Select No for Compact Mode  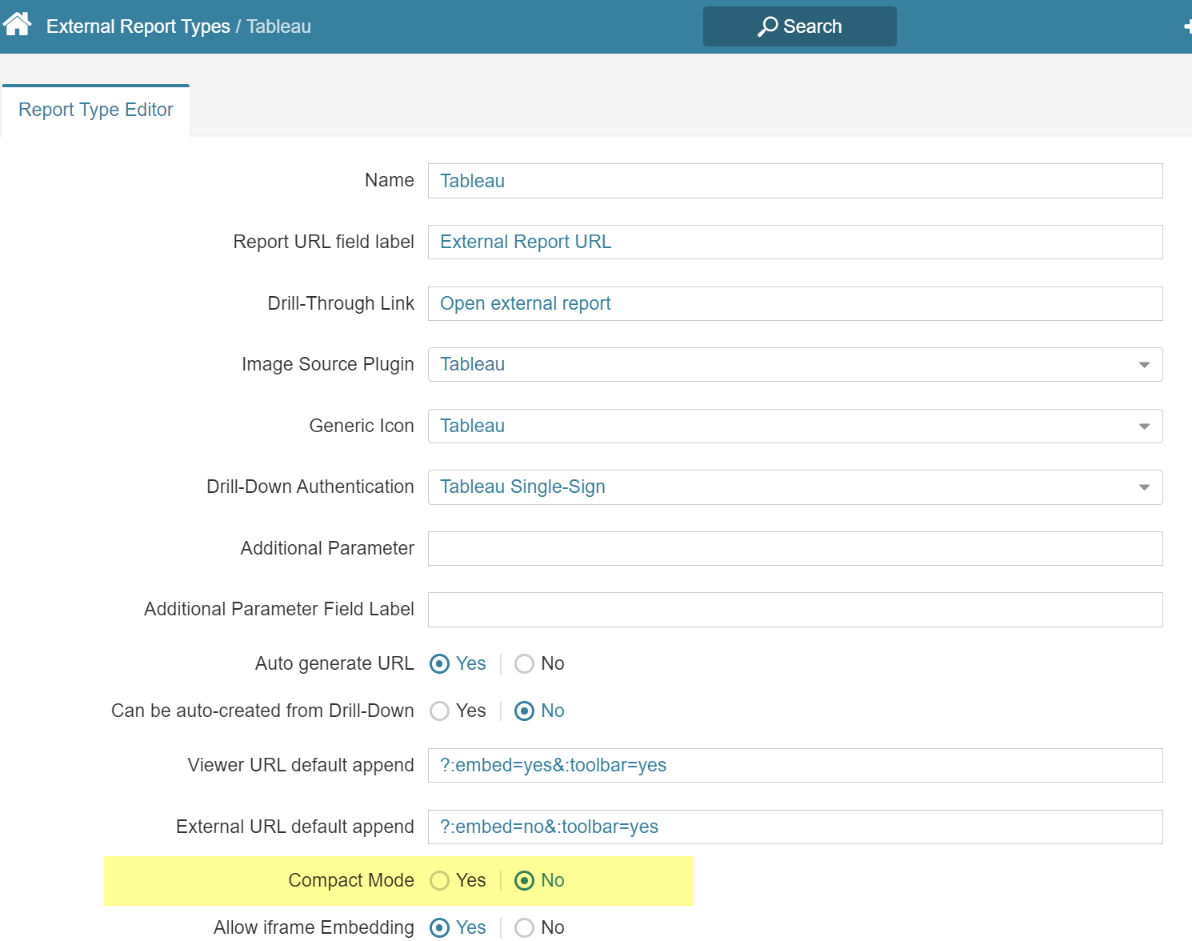(x=524, y=880)
